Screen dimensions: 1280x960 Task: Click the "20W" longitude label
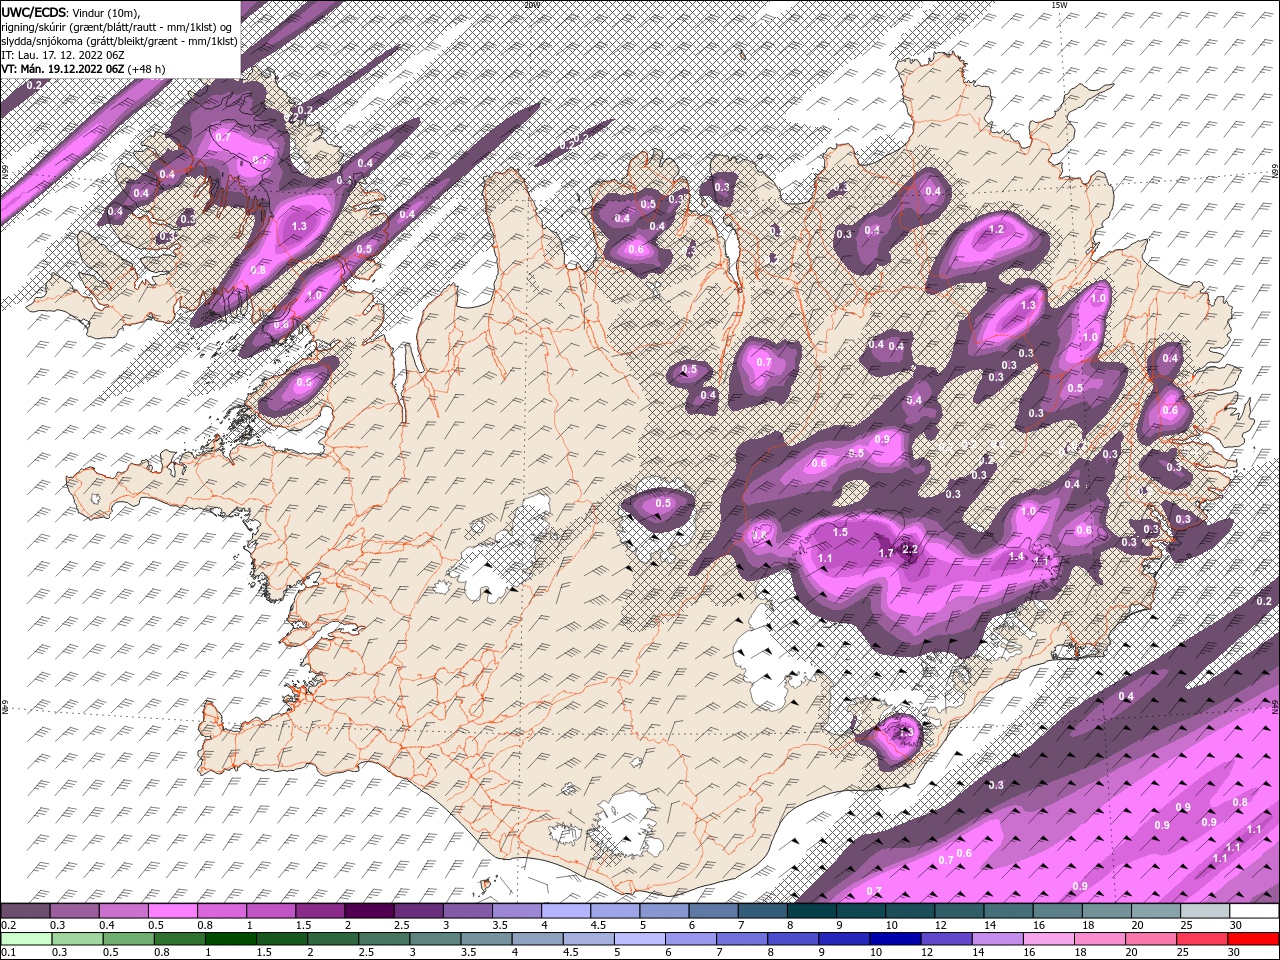pyautogui.click(x=532, y=4)
